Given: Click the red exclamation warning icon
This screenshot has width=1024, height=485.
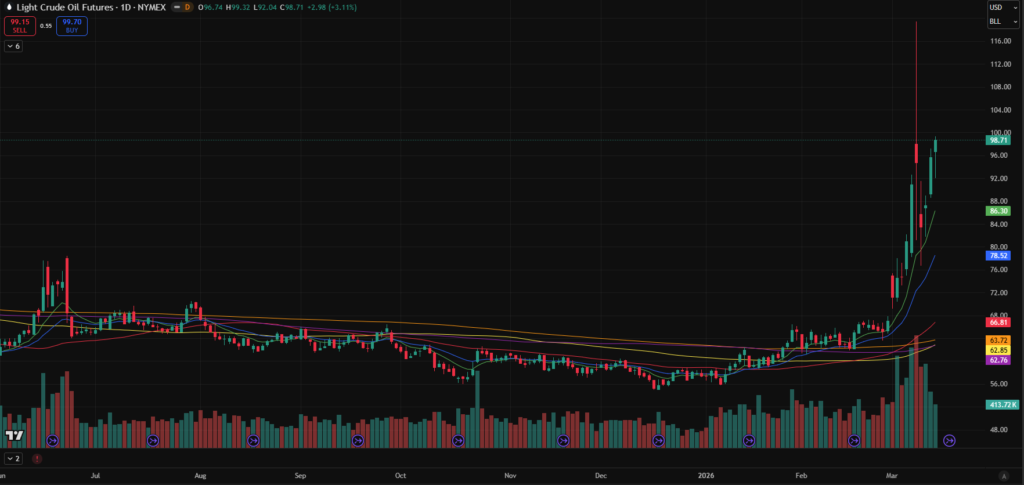Looking at the screenshot, I should (x=37, y=459).
